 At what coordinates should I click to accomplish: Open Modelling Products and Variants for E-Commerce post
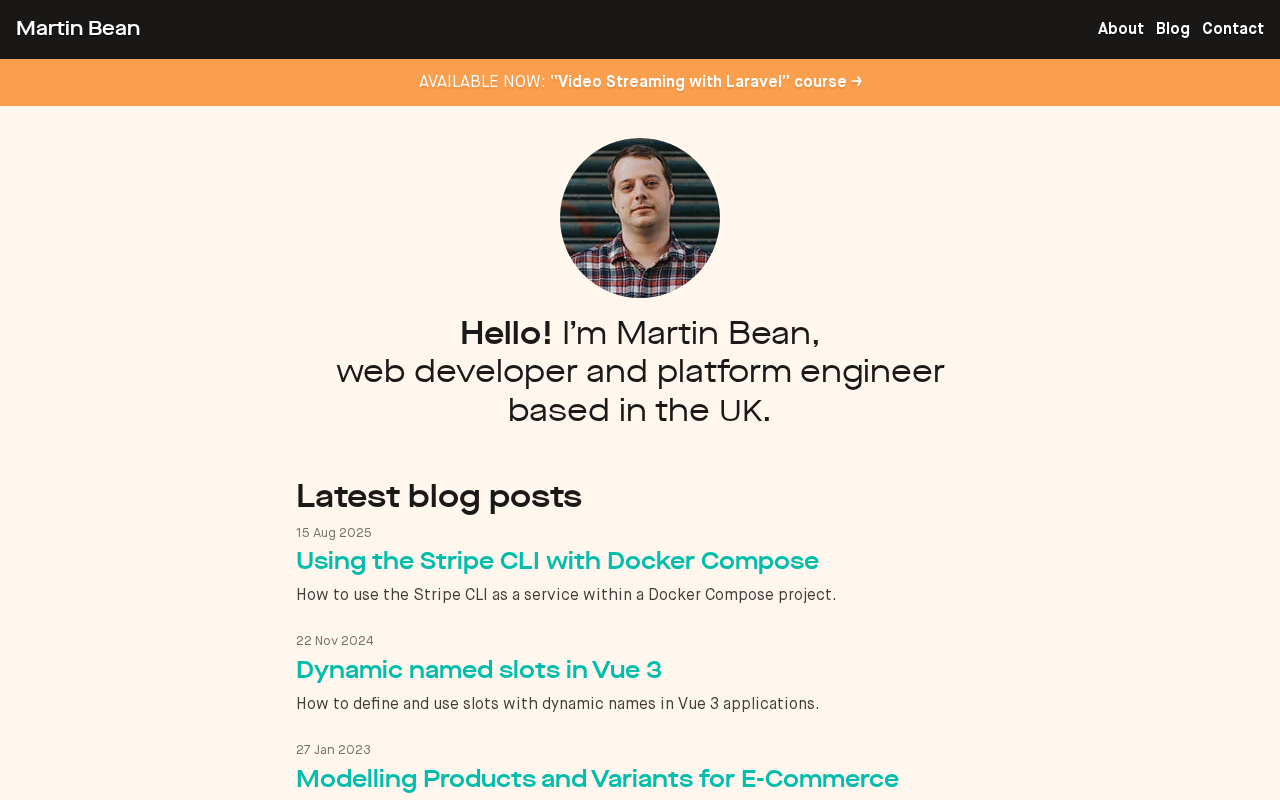tap(597, 779)
